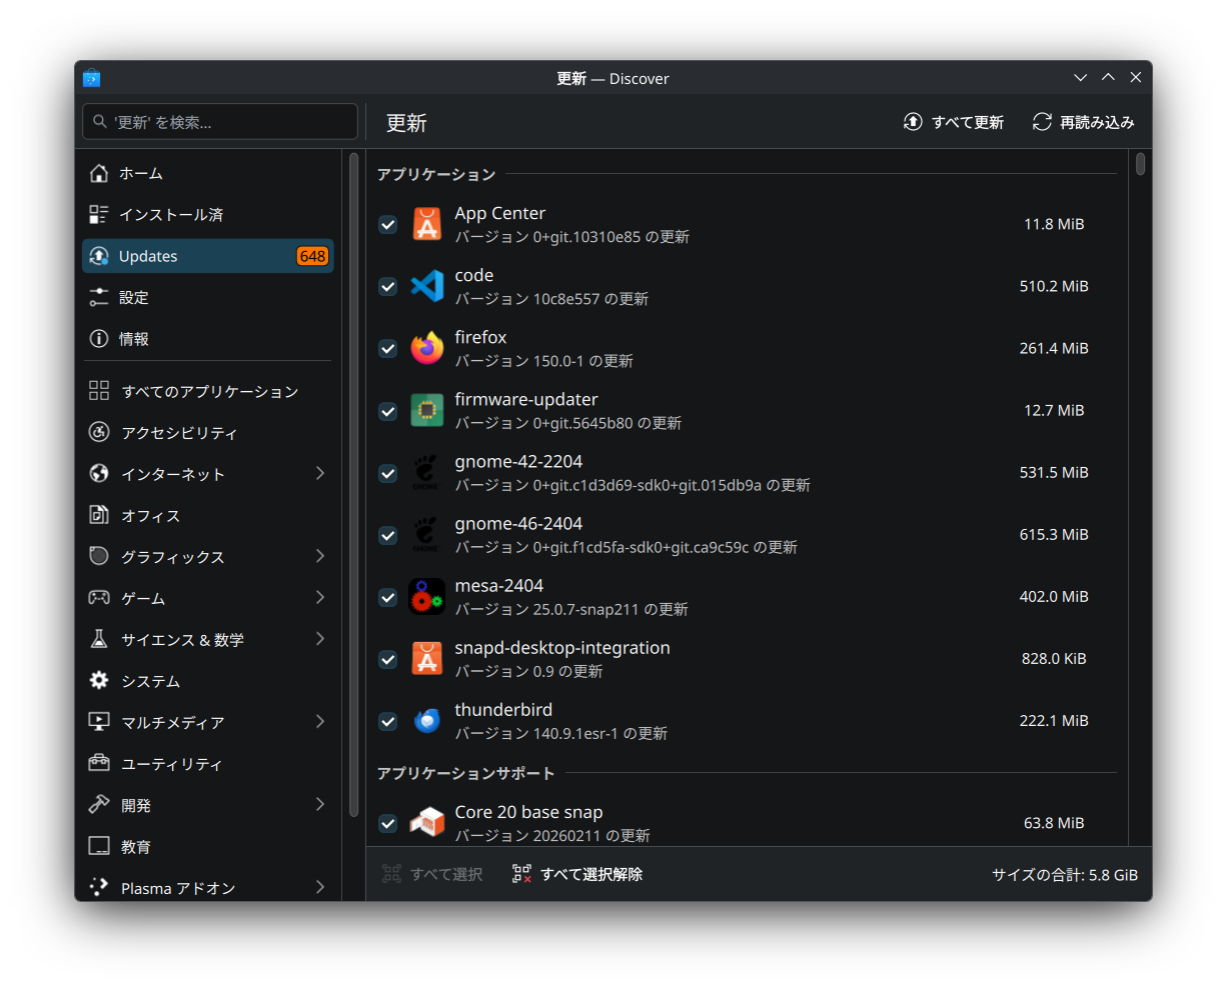Screen dimensions: 1226x989
Task: Select アクセシビリティ in the sidebar
Action: [x=208, y=432]
